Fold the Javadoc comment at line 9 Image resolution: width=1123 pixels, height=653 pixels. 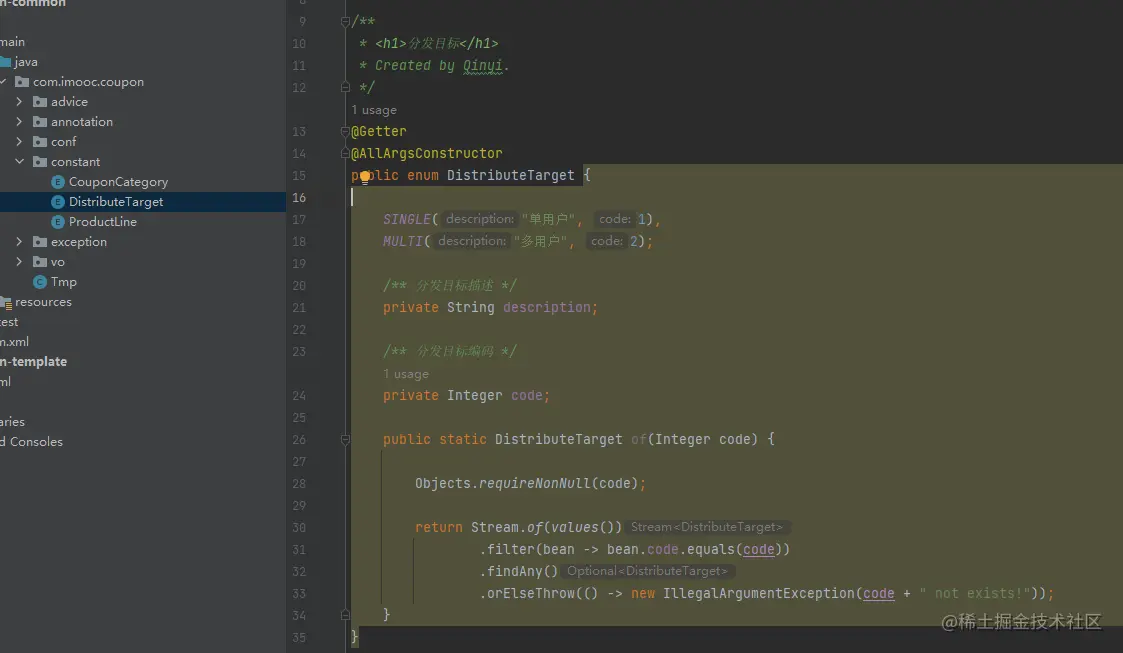(345, 21)
